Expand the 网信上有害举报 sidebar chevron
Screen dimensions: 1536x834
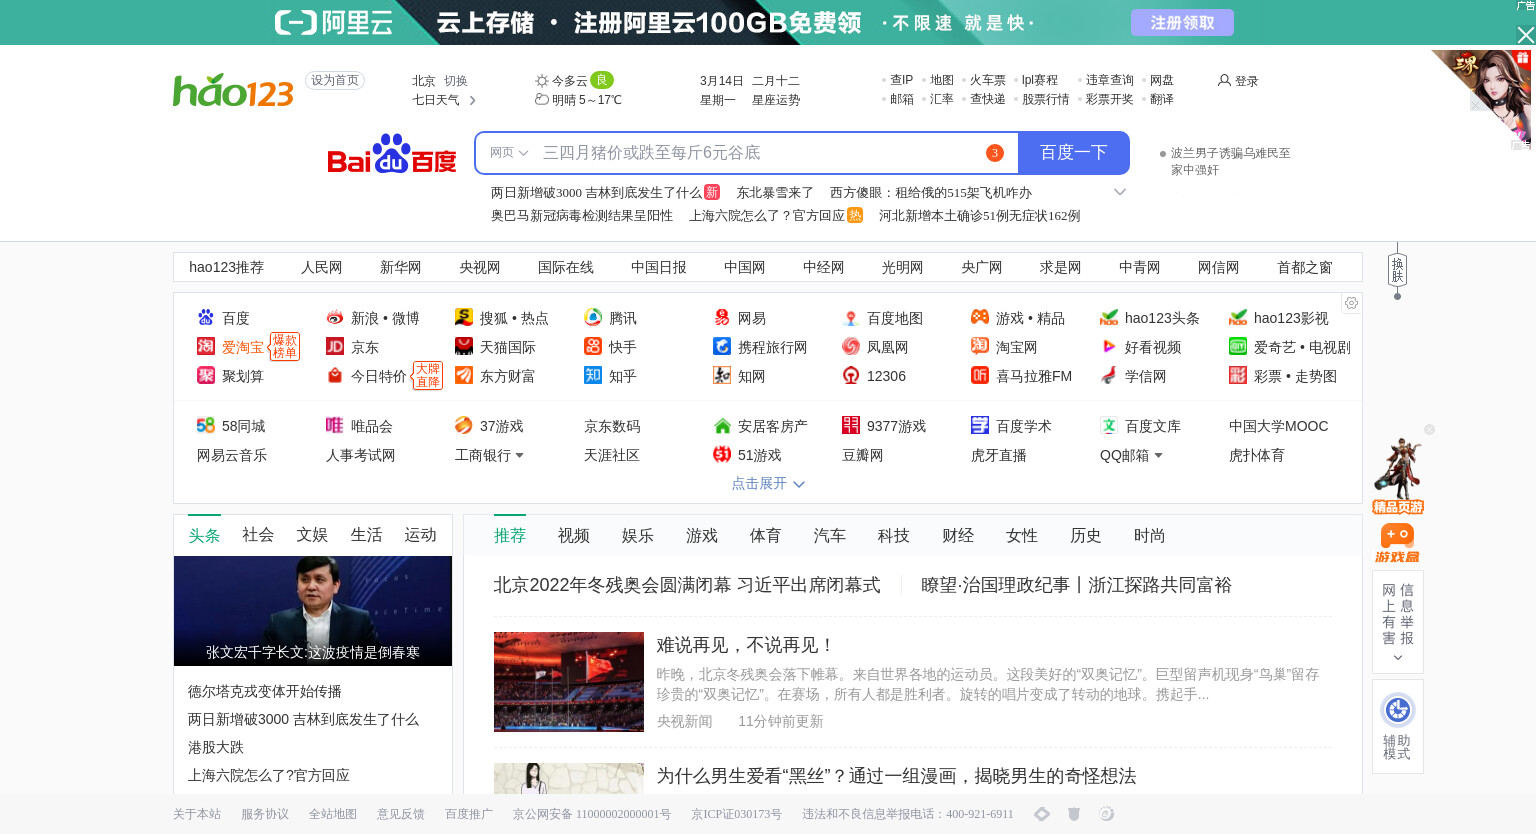click(1398, 658)
